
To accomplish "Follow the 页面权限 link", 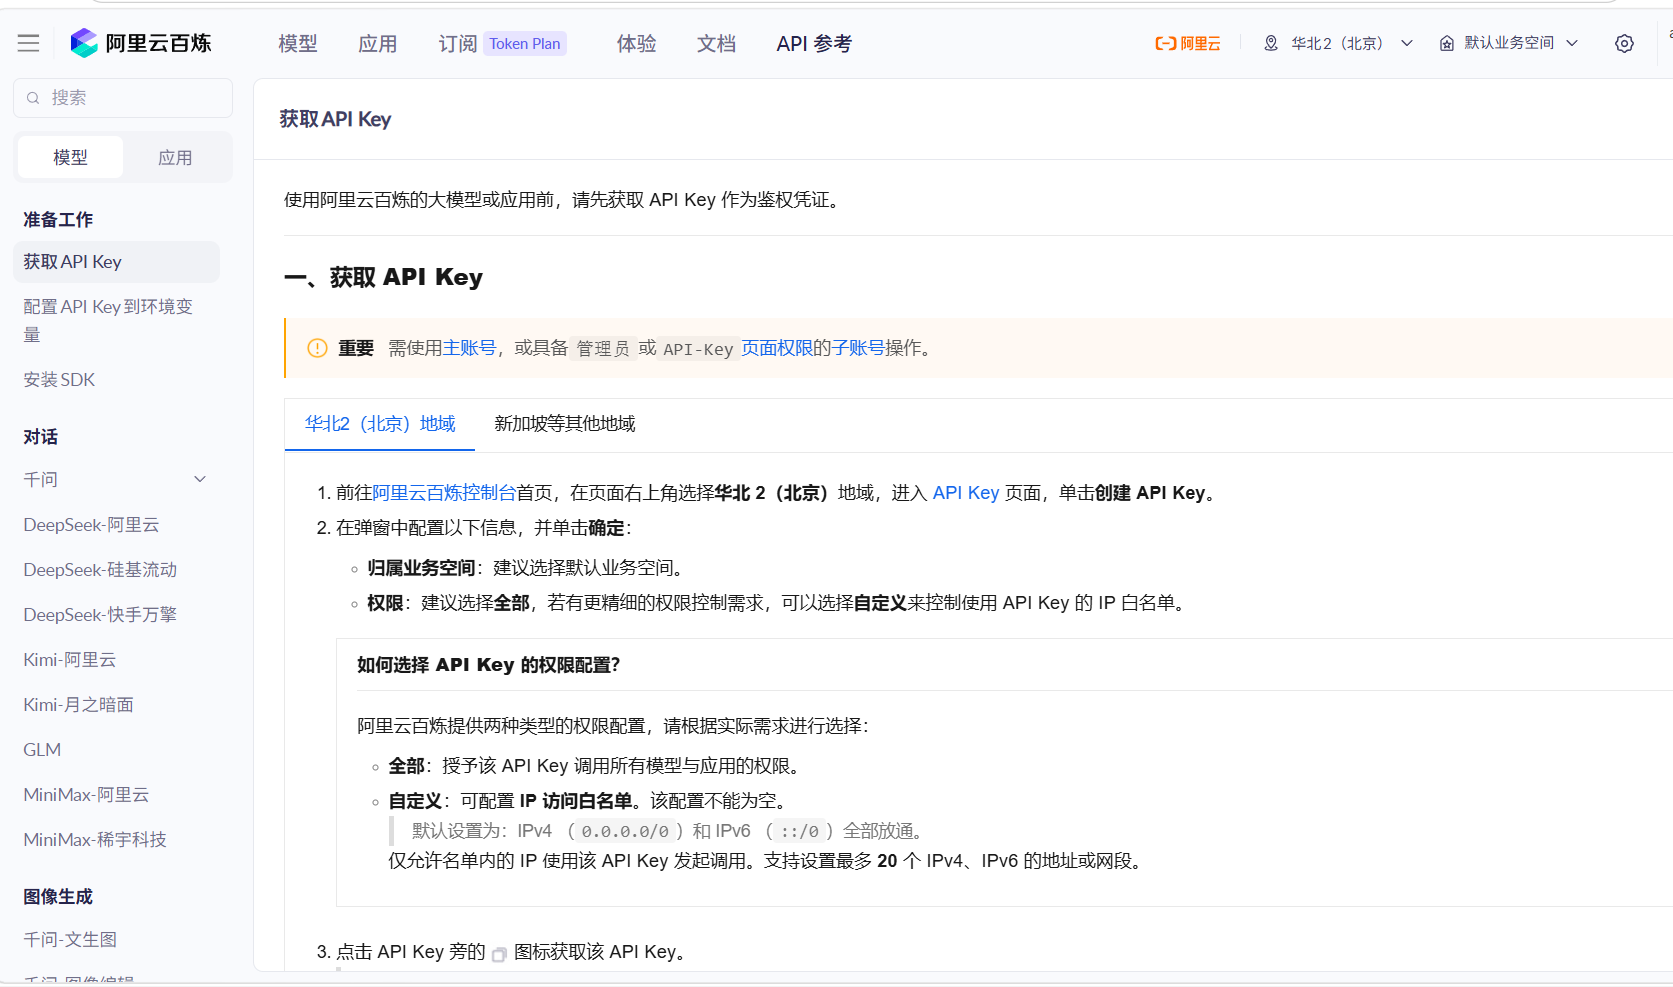I will [x=777, y=348].
